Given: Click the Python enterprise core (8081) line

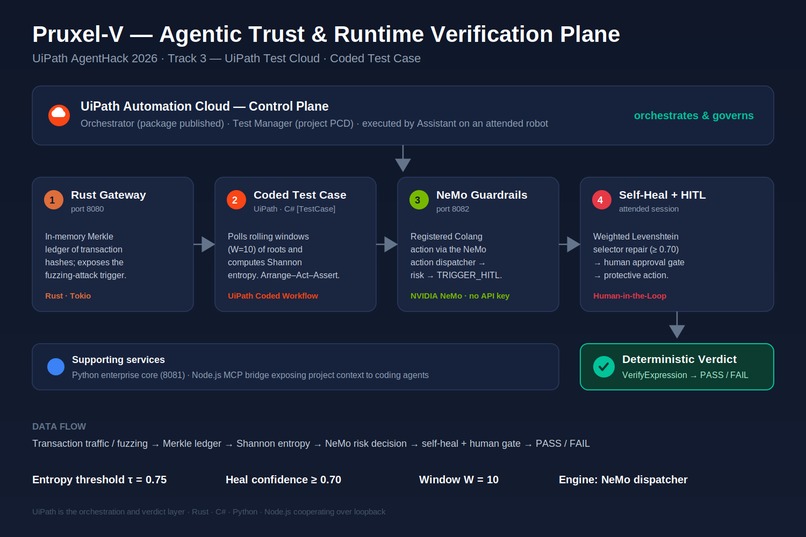Looking at the screenshot, I should tap(250, 375).
